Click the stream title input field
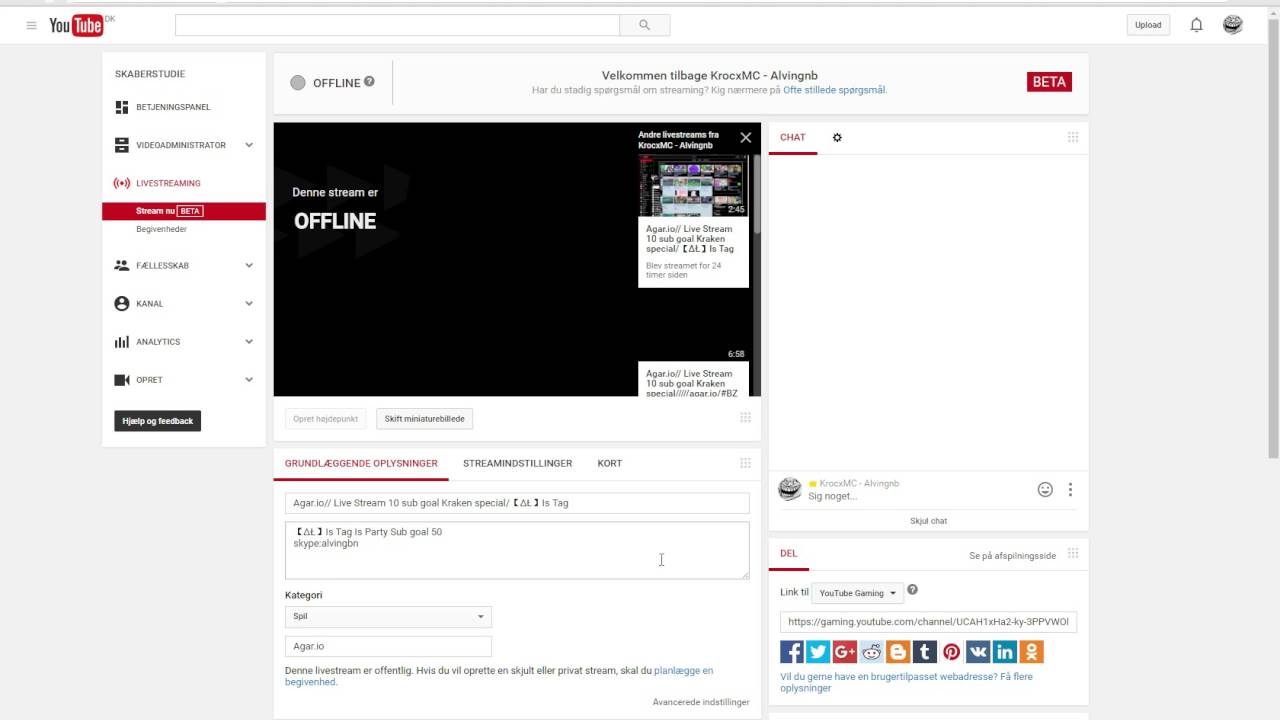The height and width of the screenshot is (720, 1280). coord(517,503)
